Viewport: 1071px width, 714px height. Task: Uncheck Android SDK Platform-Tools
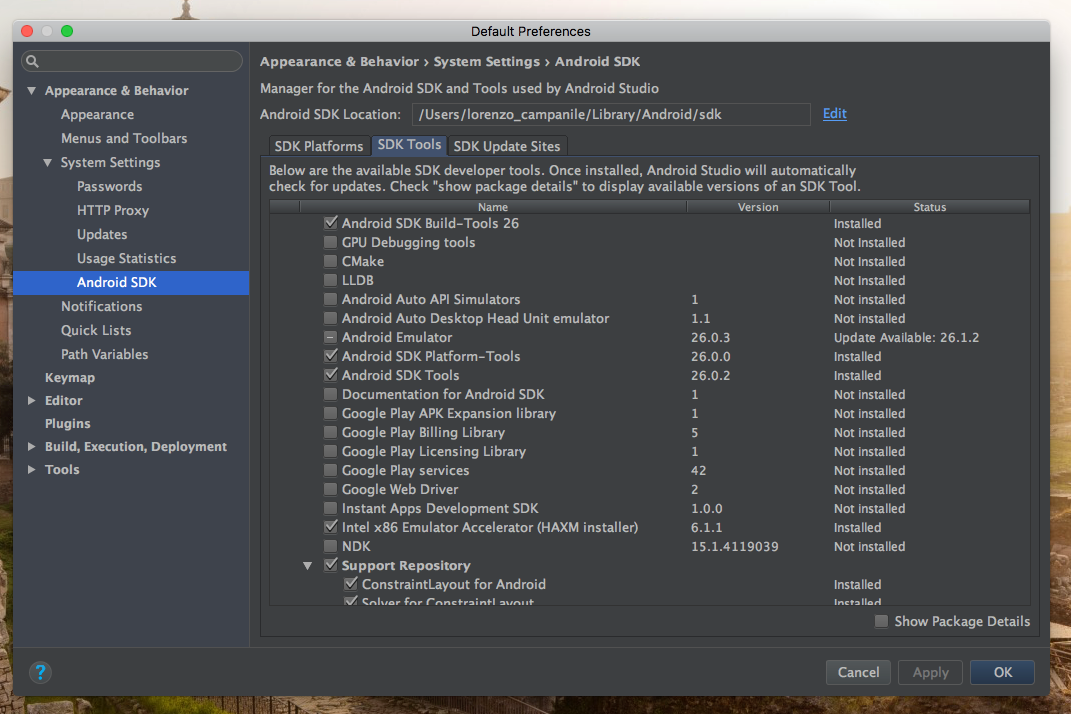tap(331, 356)
